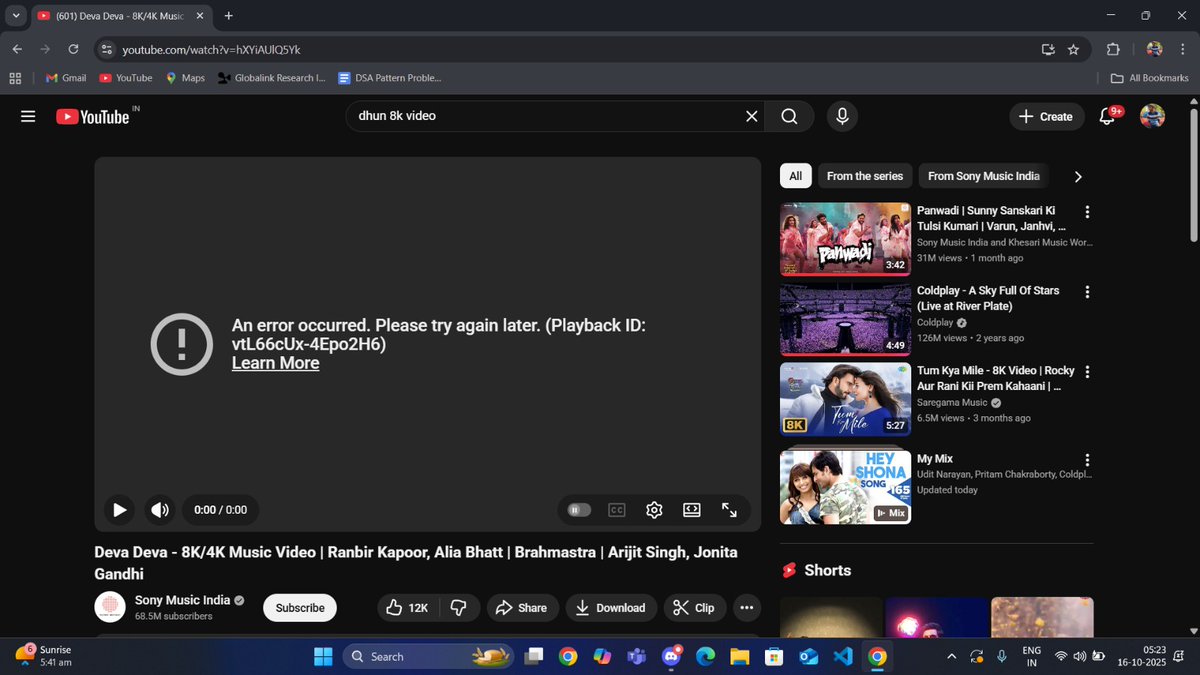Open File Explorer from the taskbar

click(x=739, y=657)
